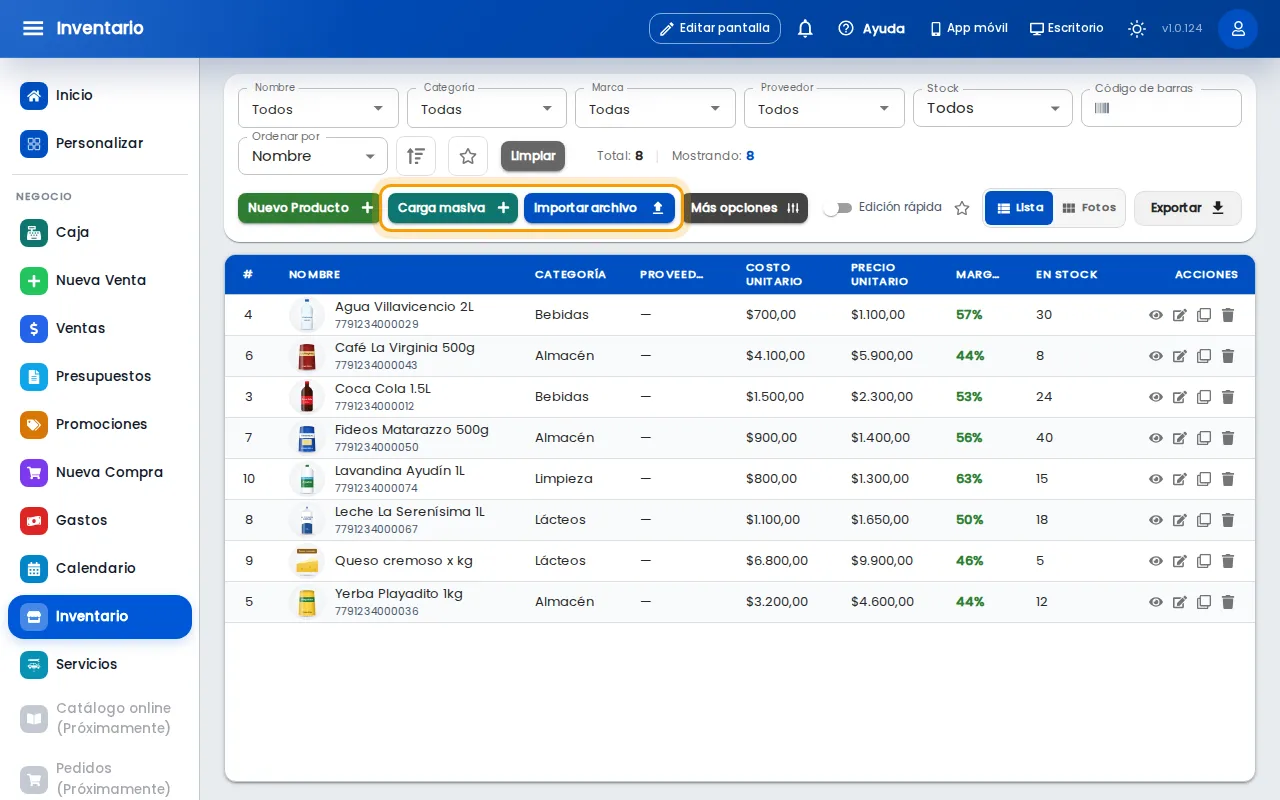Delete Coca Cola 1.5L product
The height and width of the screenshot is (800, 1280).
coord(1228,397)
